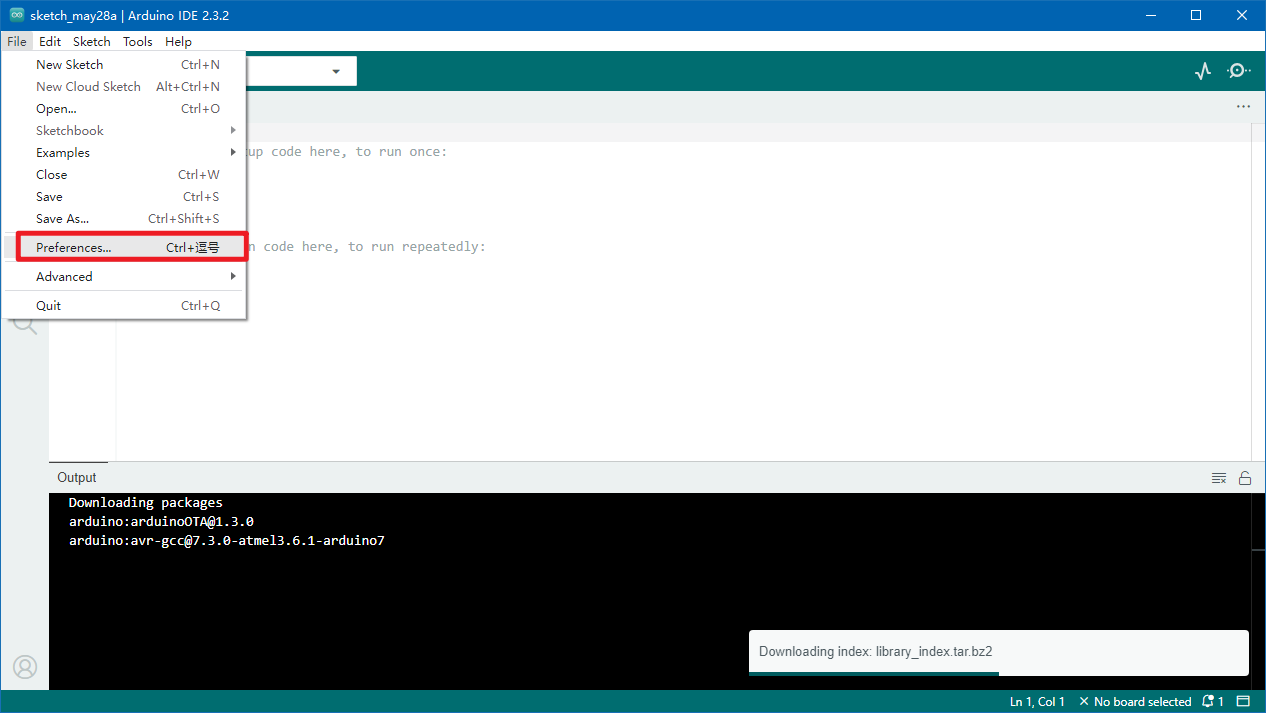This screenshot has height=713, width=1266.
Task: Open the Serial Monitor
Action: click(1239, 71)
